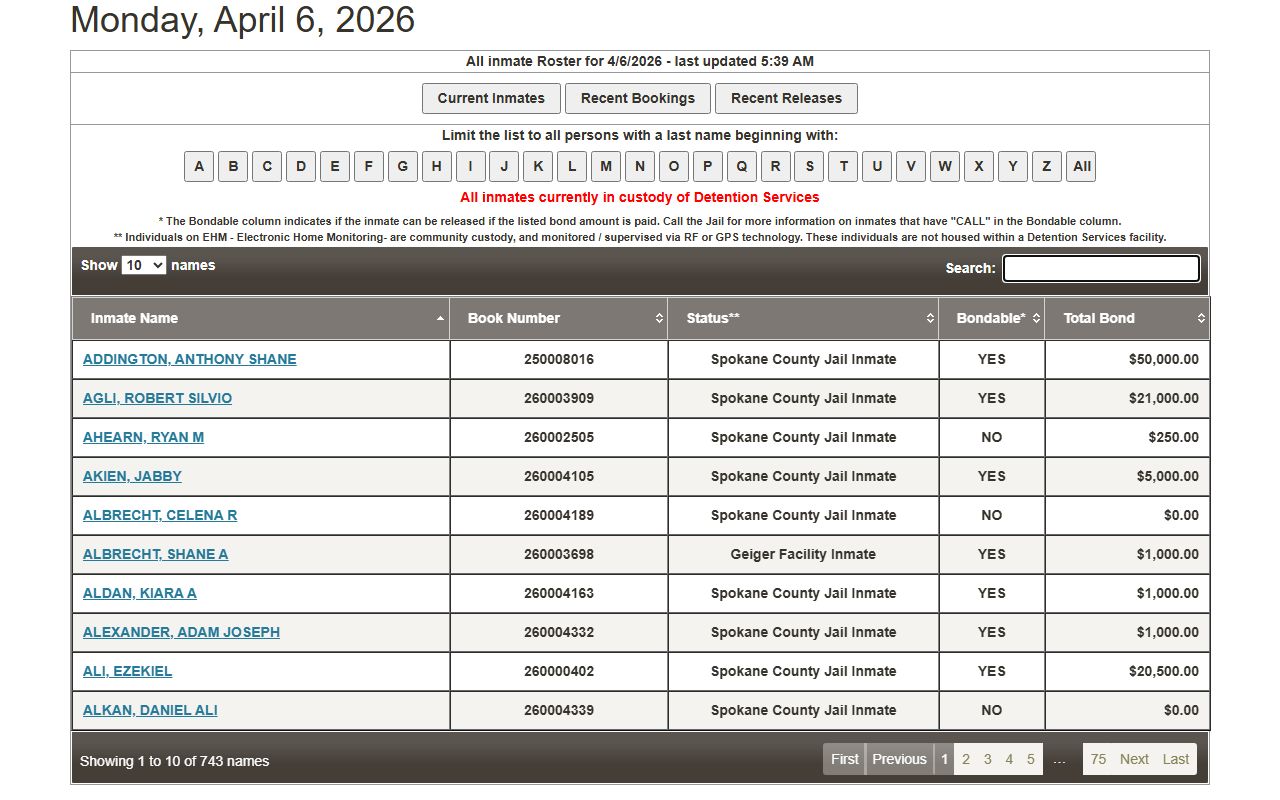
Task: Filter last names by letter M
Action: click(x=606, y=166)
